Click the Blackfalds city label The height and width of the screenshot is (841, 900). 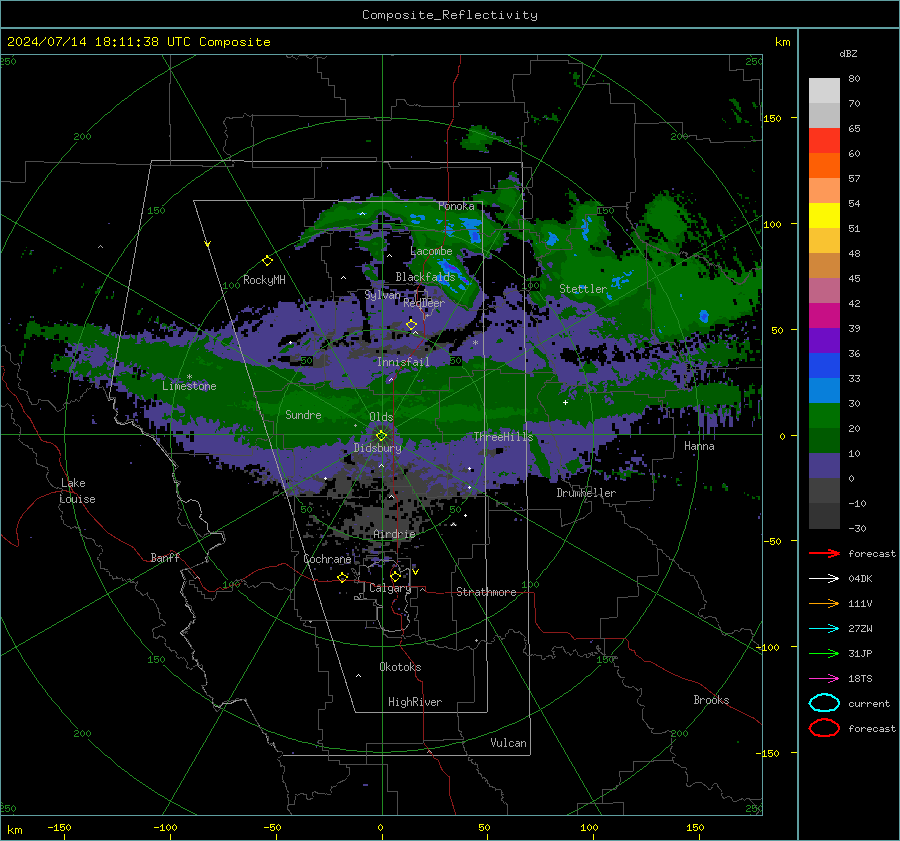(x=425, y=277)
